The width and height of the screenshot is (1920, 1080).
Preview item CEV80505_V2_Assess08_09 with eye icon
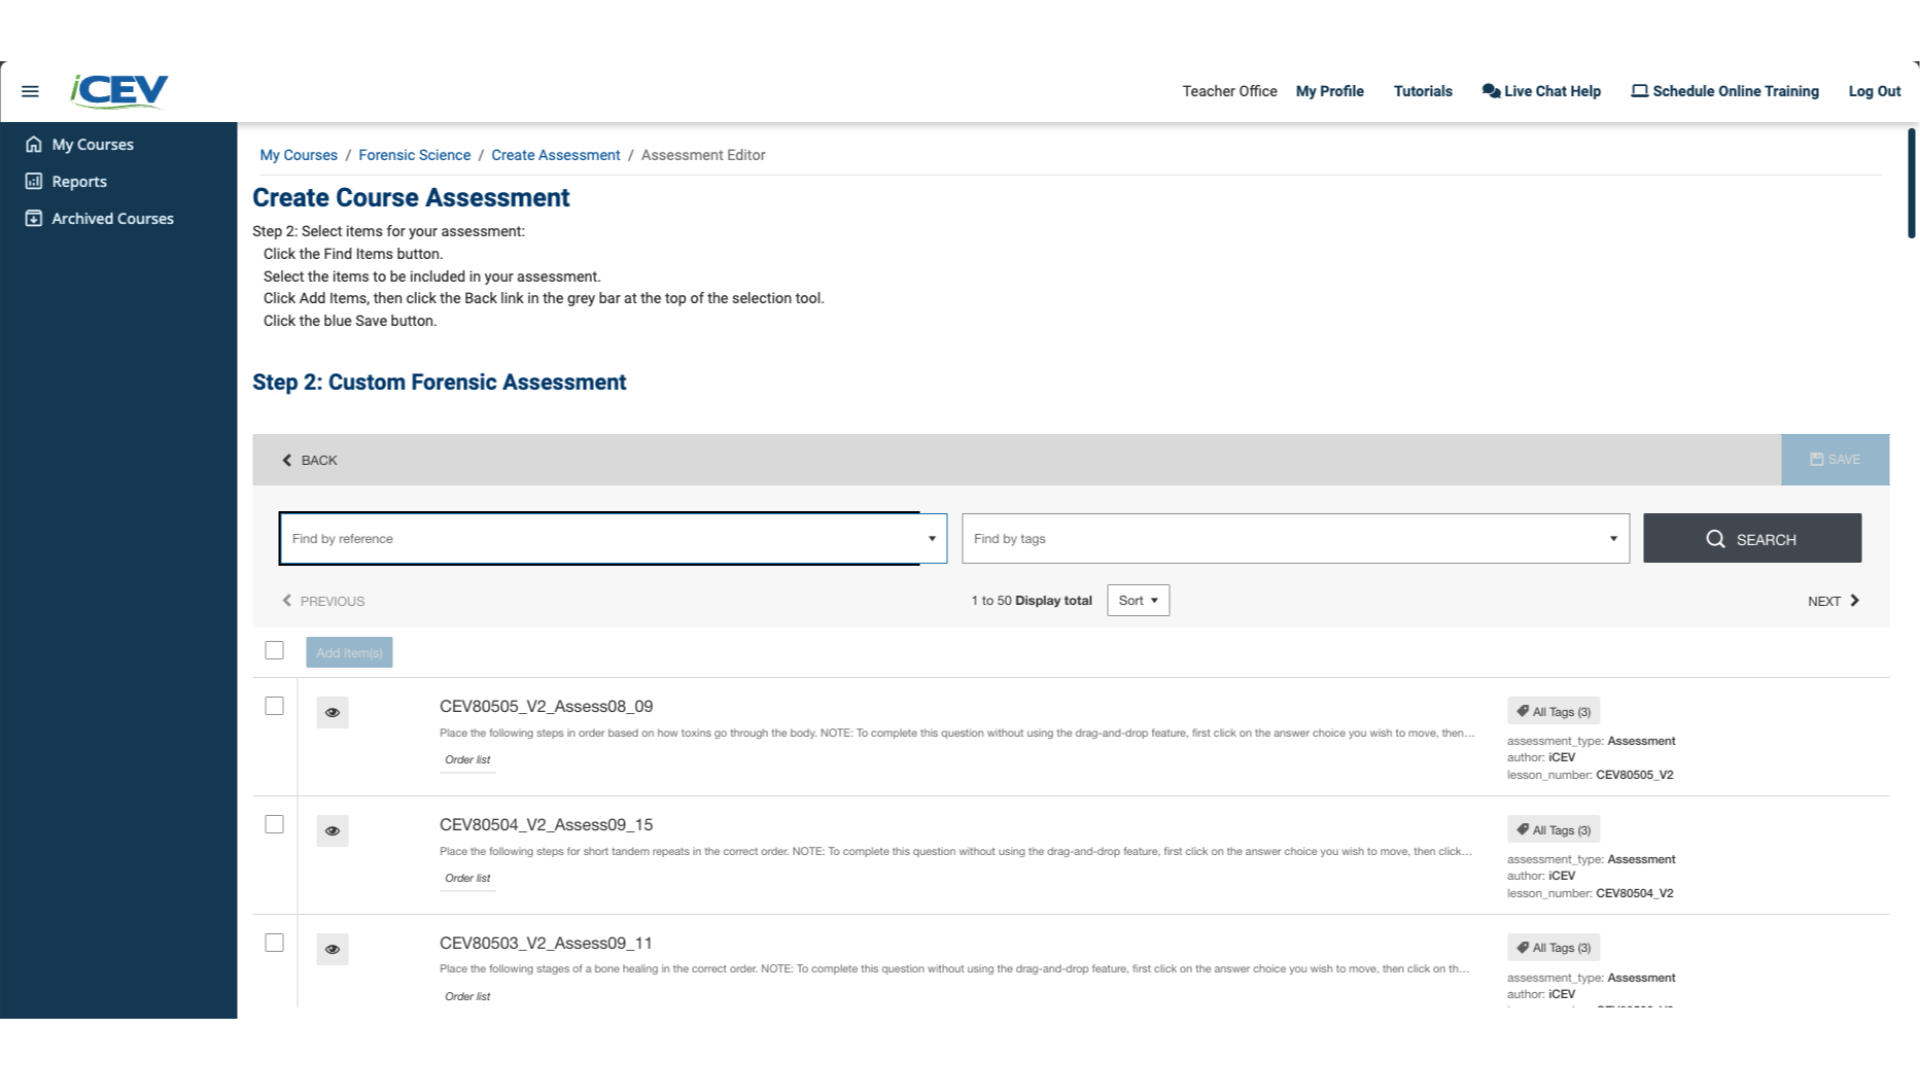pos(332,713)
